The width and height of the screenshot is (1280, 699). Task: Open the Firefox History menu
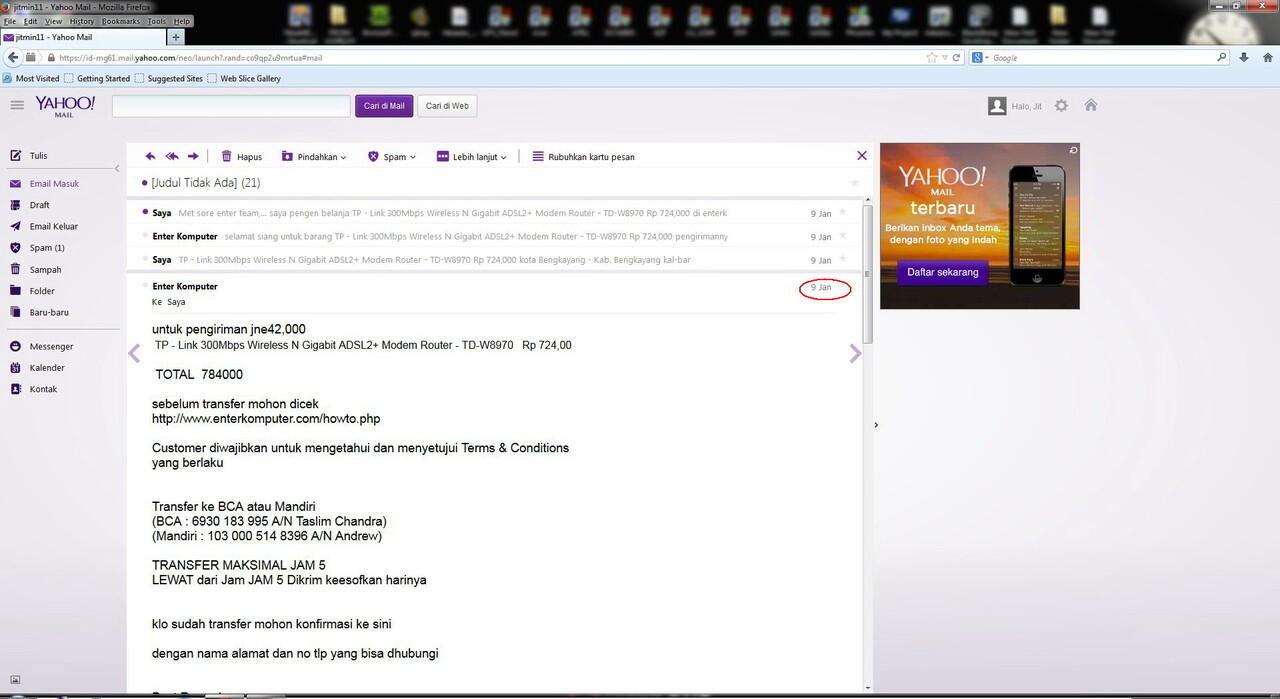click(82, 21)
